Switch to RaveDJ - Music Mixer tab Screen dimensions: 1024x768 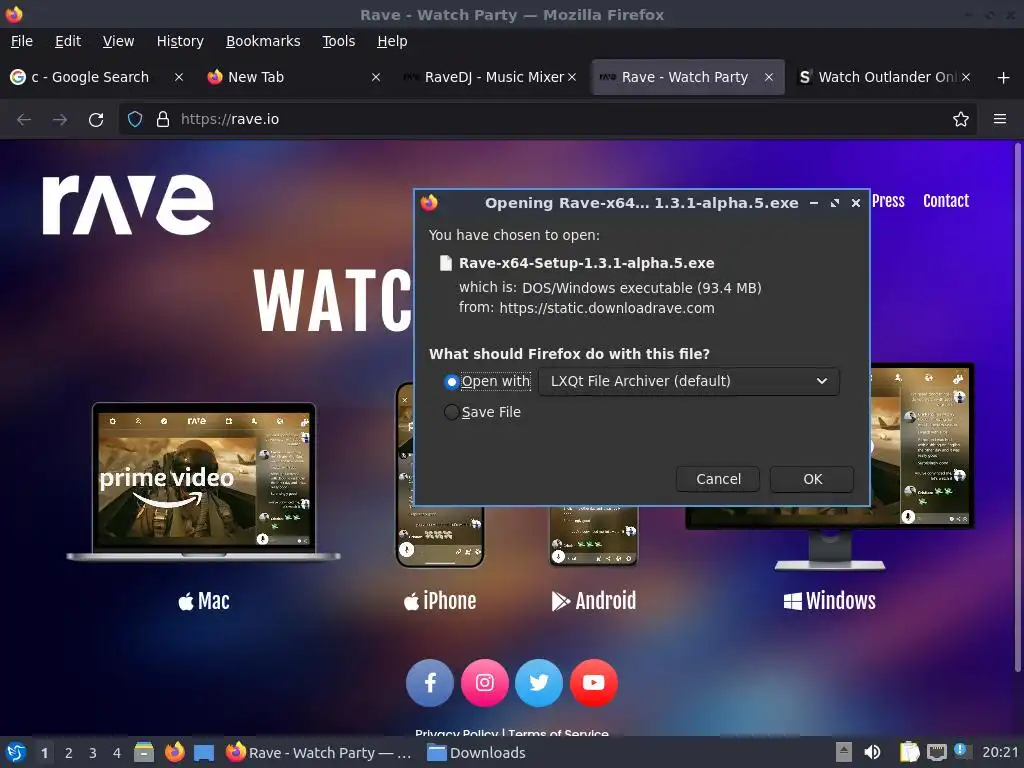coord(490,77)
